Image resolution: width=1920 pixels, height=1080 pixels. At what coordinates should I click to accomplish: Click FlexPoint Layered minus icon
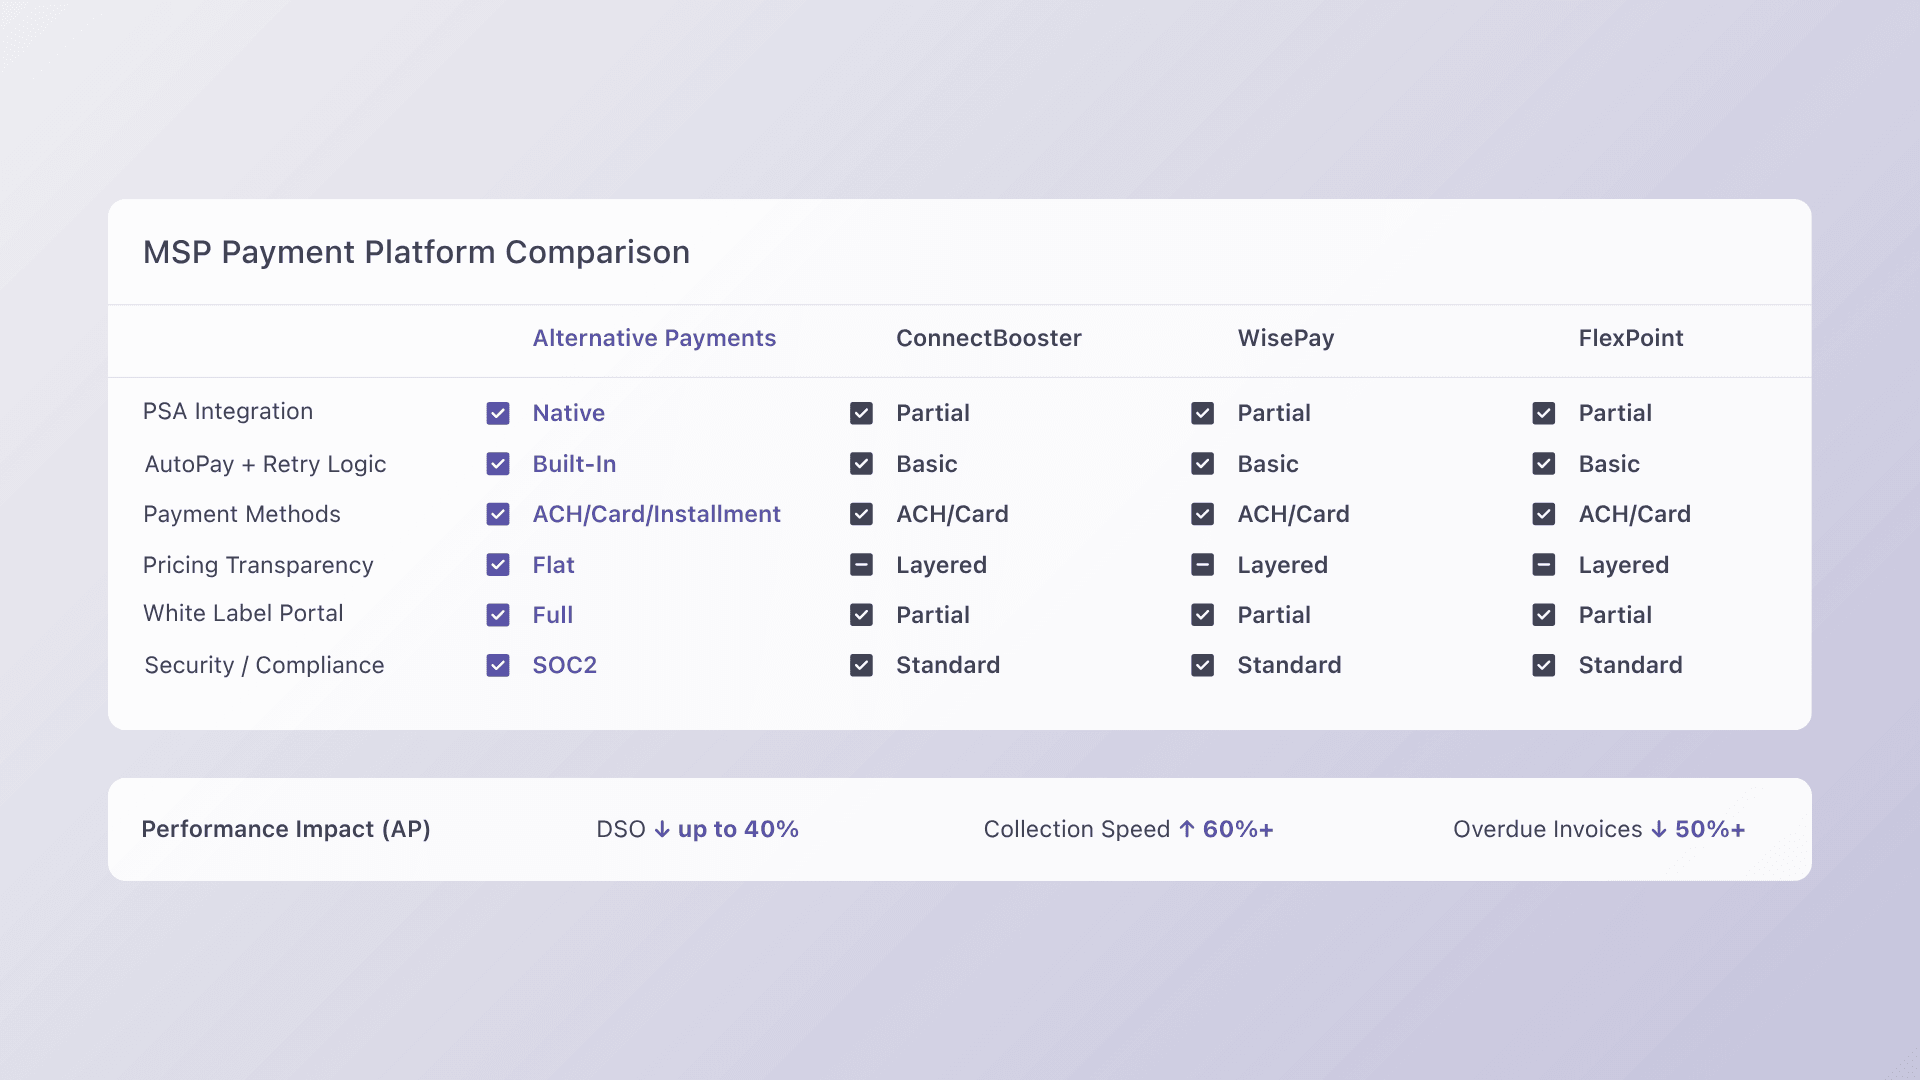click(1543, 565)
